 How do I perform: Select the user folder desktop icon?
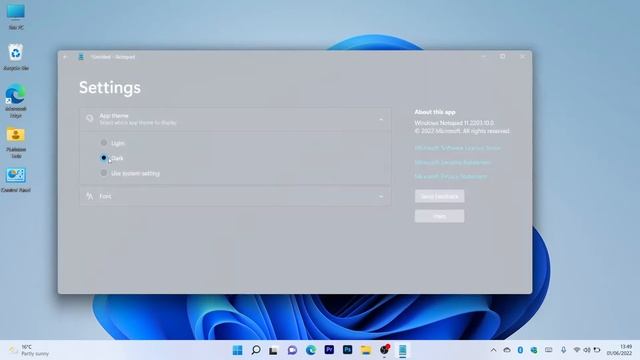[16, 142]
